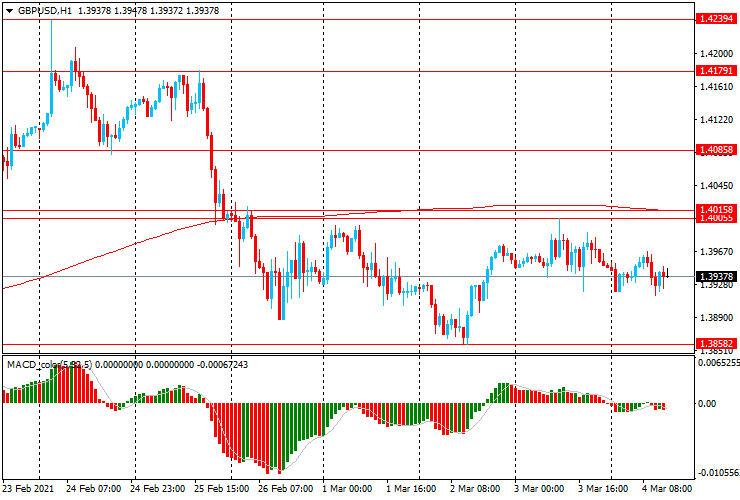Click the MACD lower scale value -0.010556

(718, 473)
